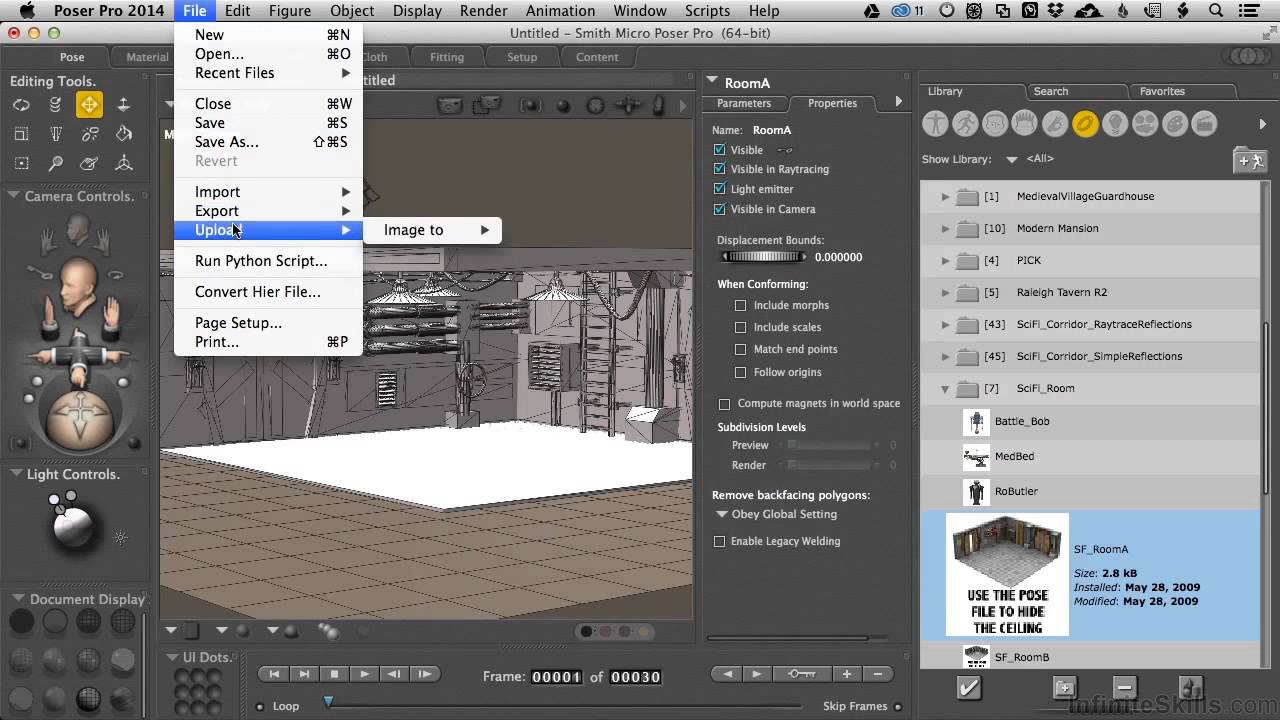This screenshot has height=720, width=1280.
Task: Switch to the Search library tab
Action: tap(1050, 91)
